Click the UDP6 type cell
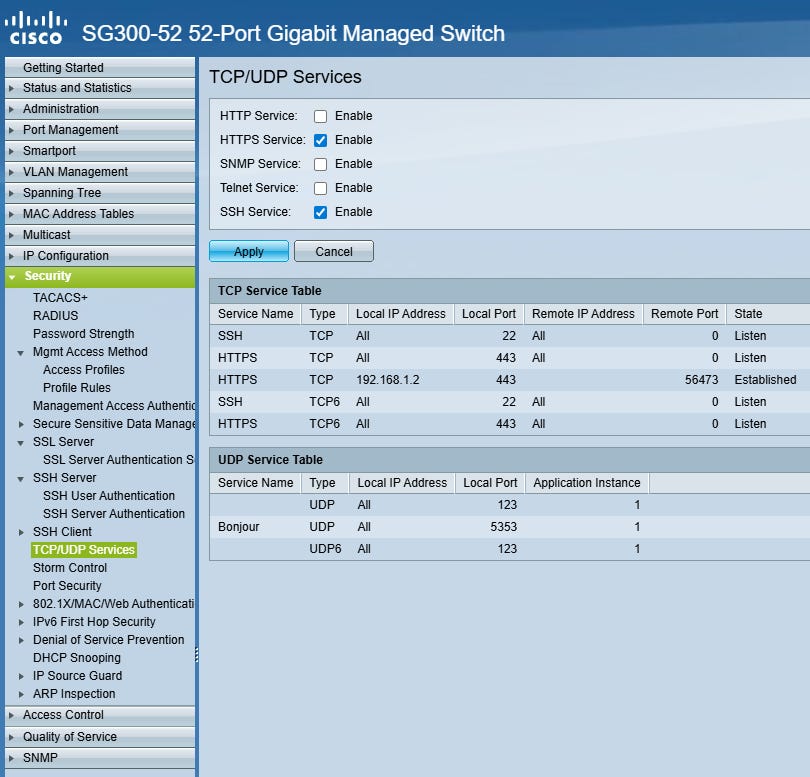Screen dimensions: 810x777 (325, 549)
